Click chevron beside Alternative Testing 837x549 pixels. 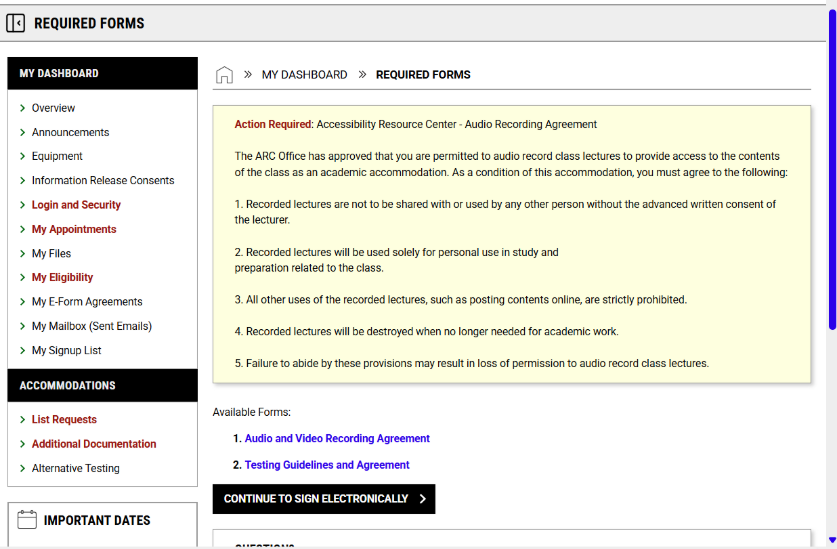(22, 468)
